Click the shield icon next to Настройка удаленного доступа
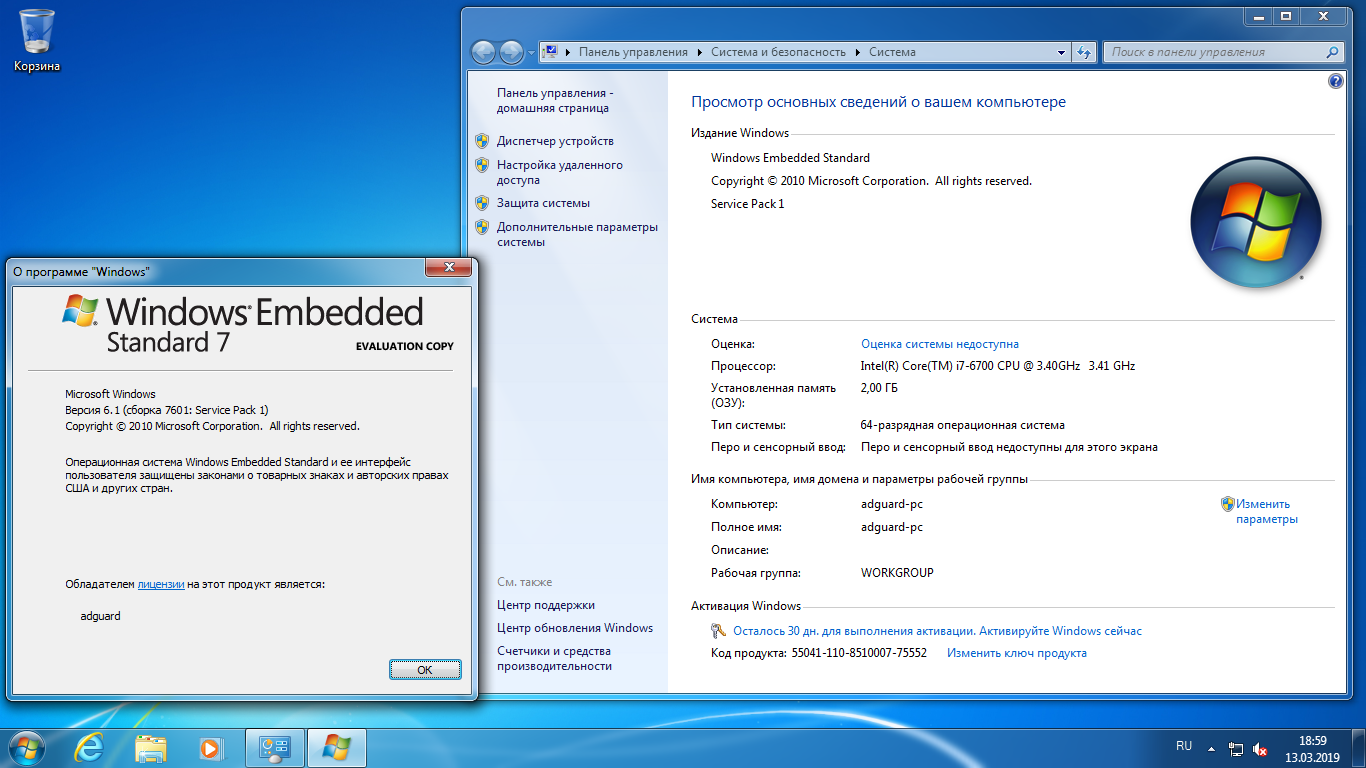1366x768 pixels. [x=481, y=165]
